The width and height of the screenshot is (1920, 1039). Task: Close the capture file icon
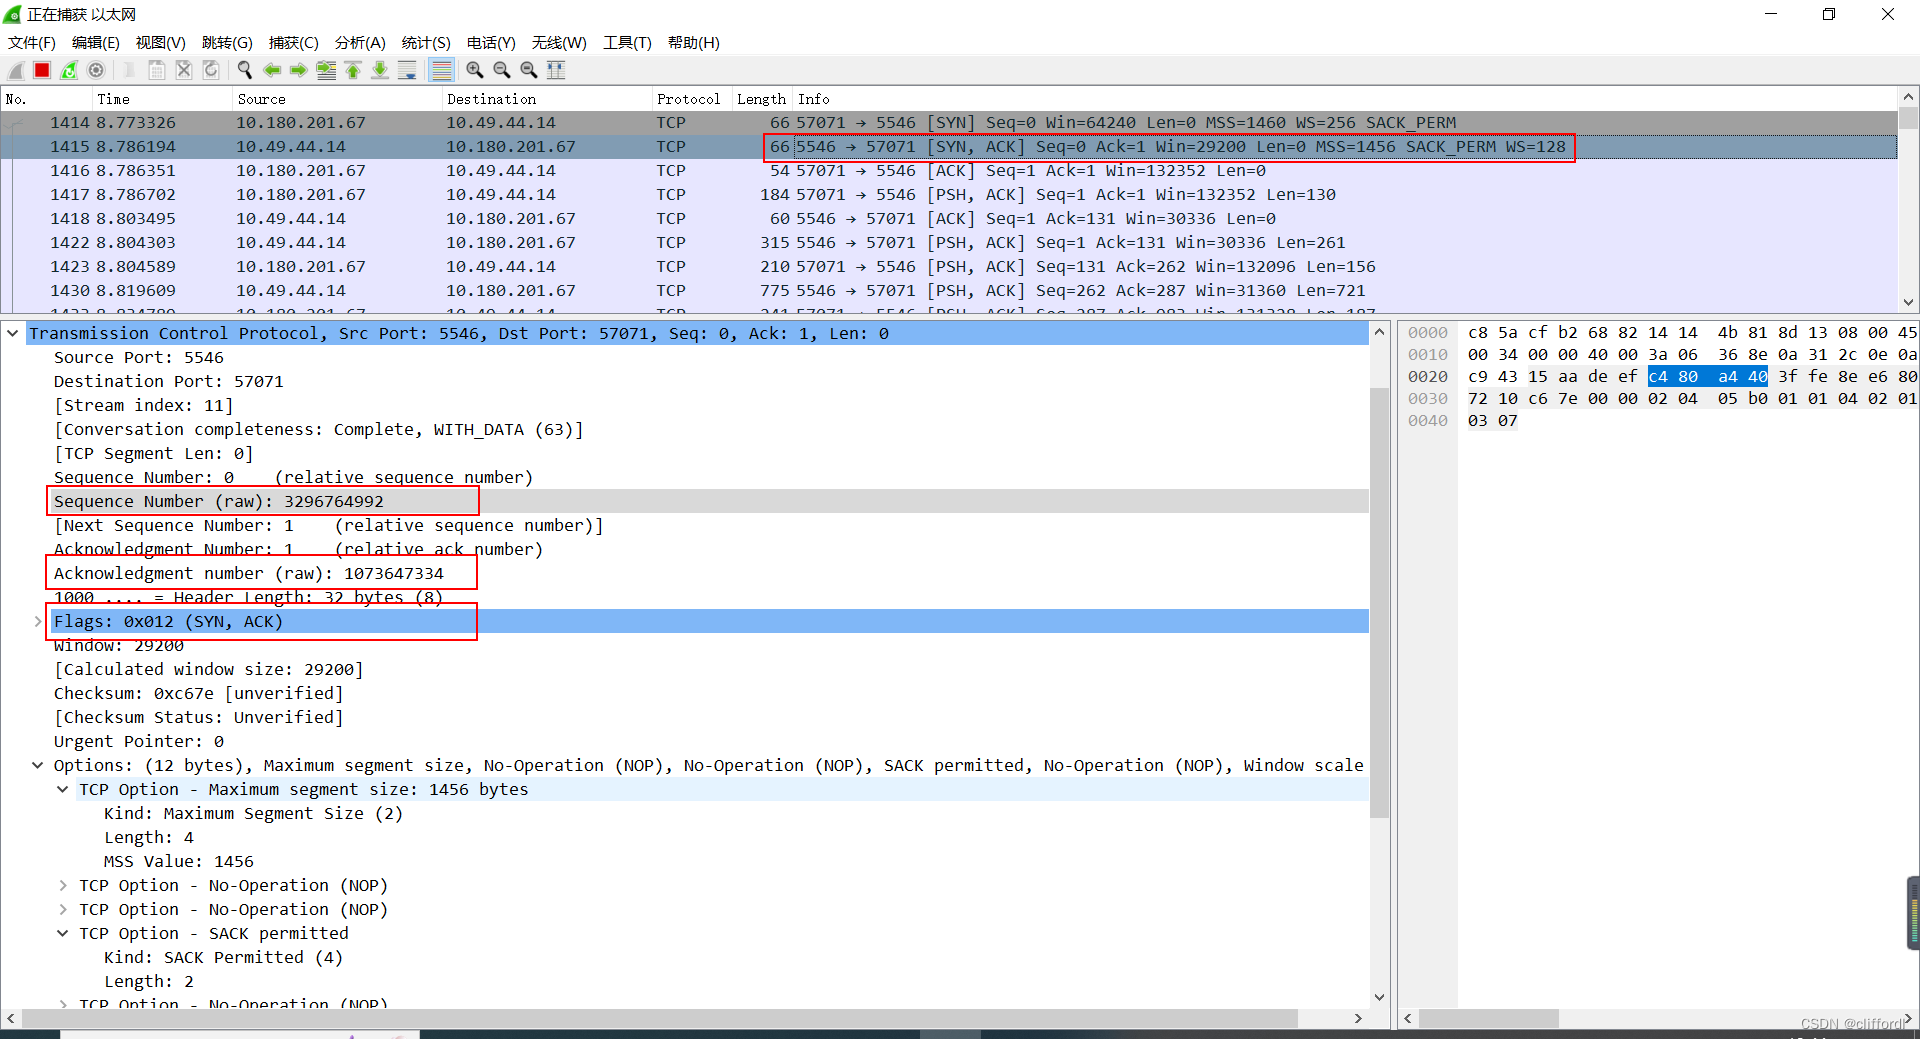point(184,70)
